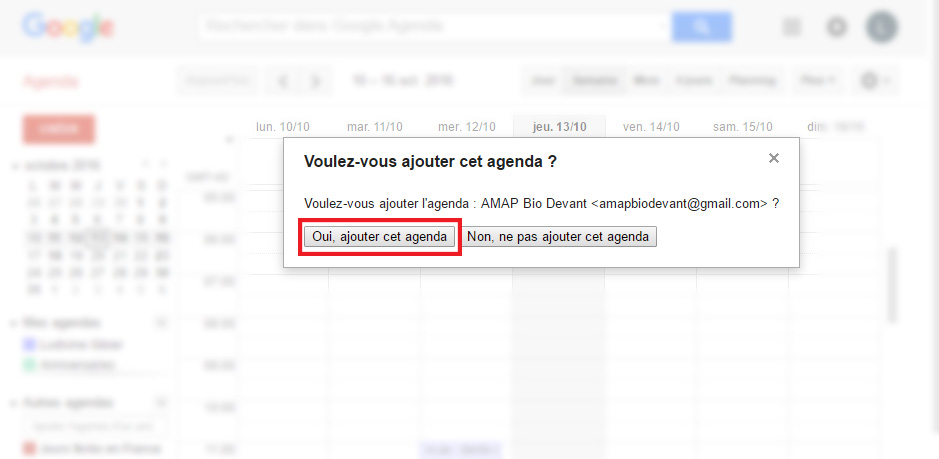
Task: Switch to the Jour view tab
Action: tap(543, 80)
